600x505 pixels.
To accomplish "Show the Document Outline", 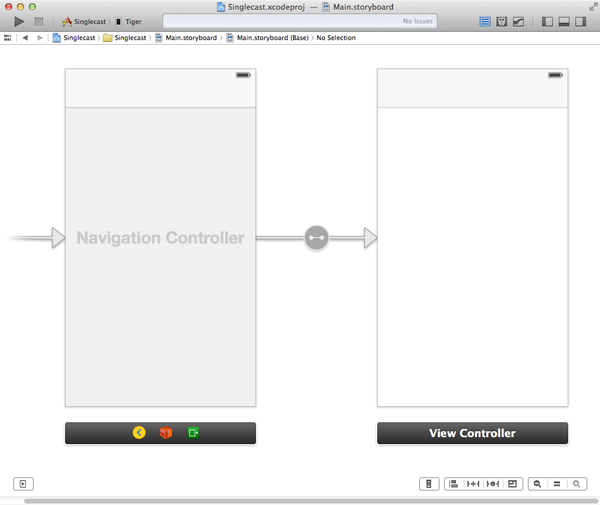I will point(23,484).
